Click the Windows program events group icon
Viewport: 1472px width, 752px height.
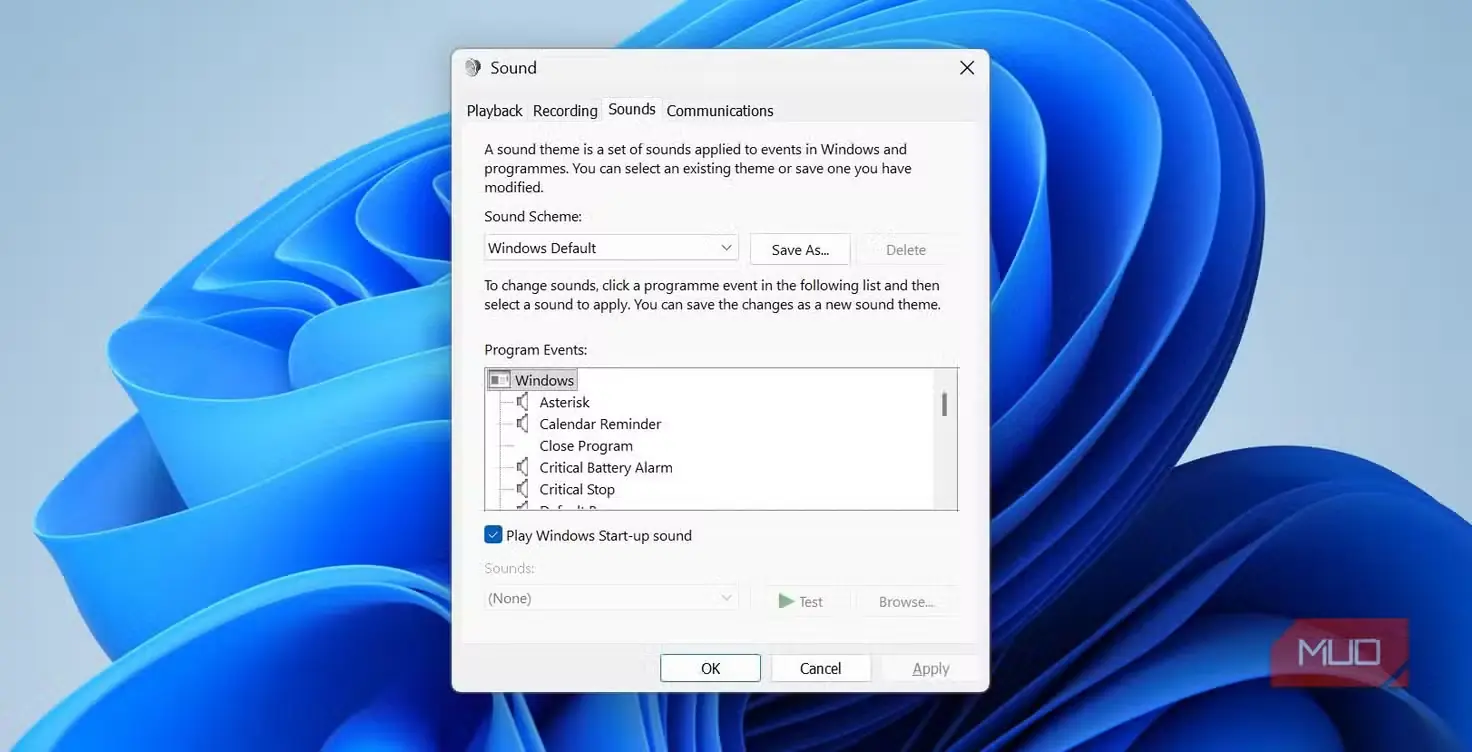(499, 380)
